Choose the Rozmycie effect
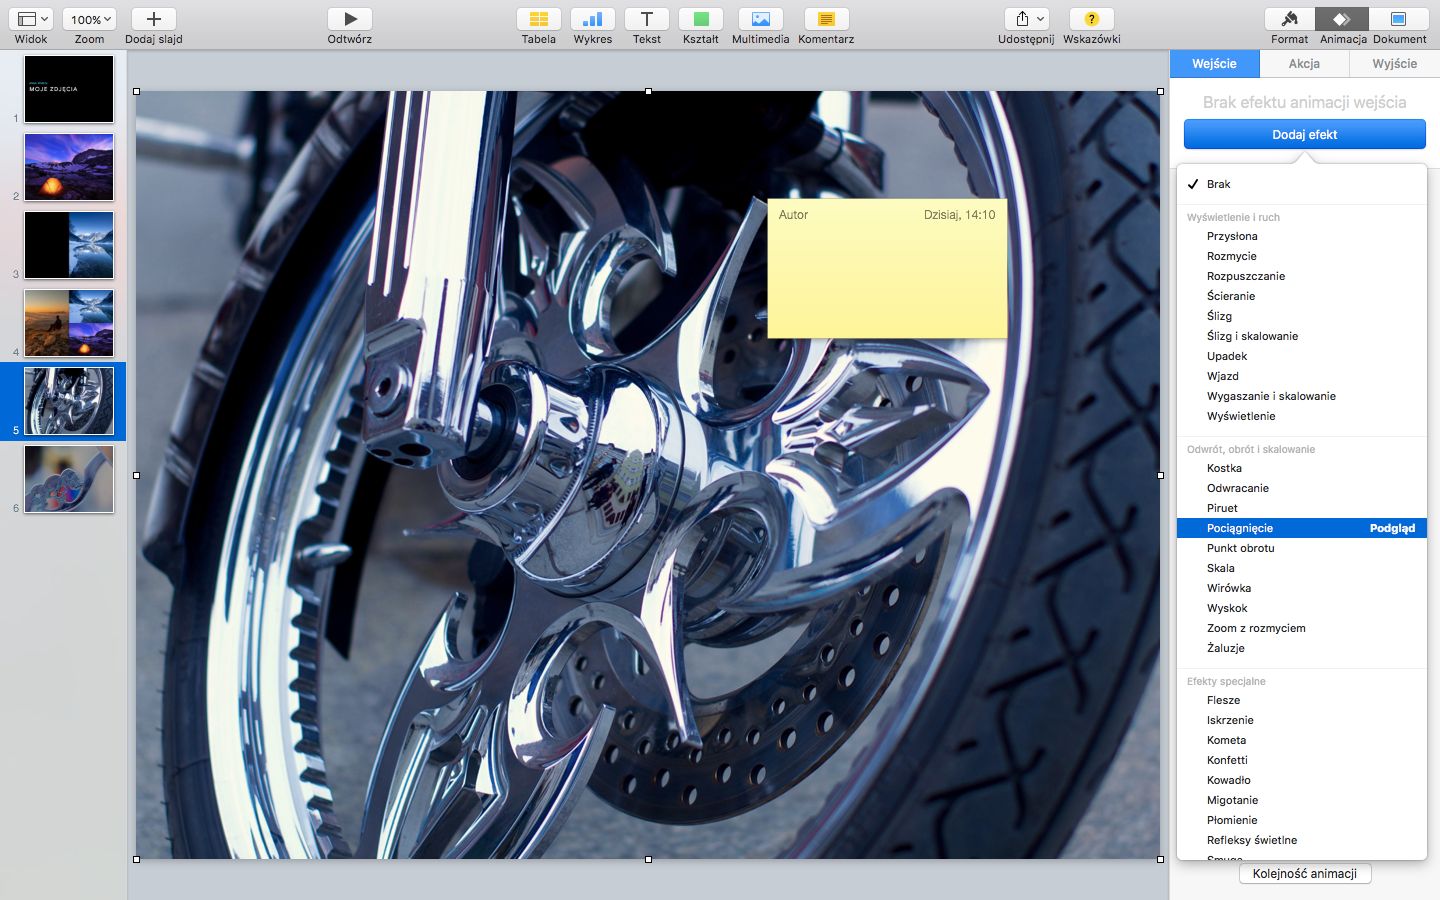This screenshot has height=900, width=1440. (1302, 256)
